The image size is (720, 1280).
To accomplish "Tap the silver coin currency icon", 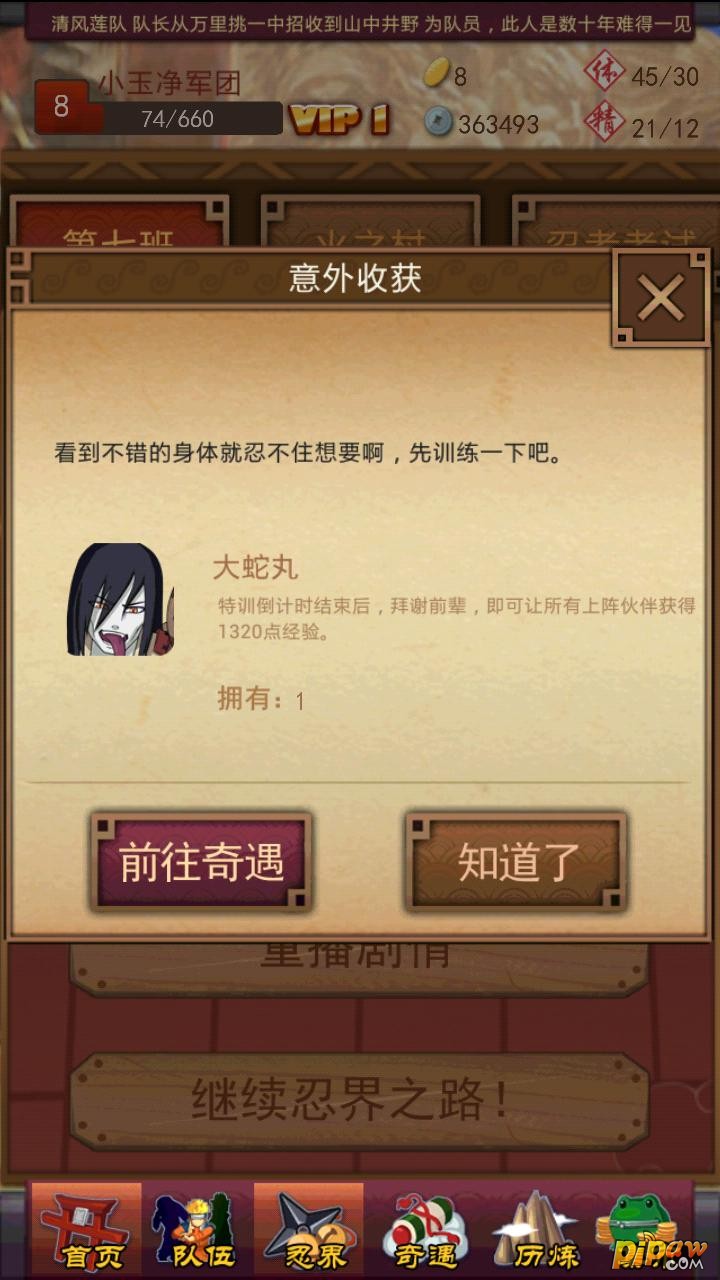I will click(x=438, y=122).
